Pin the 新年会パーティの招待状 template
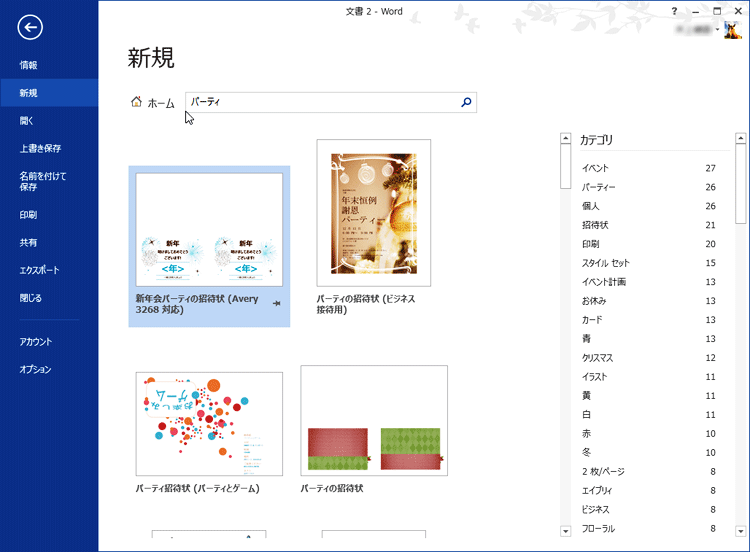The width and height of the screenshot is (750, 552). click(276, 303)
